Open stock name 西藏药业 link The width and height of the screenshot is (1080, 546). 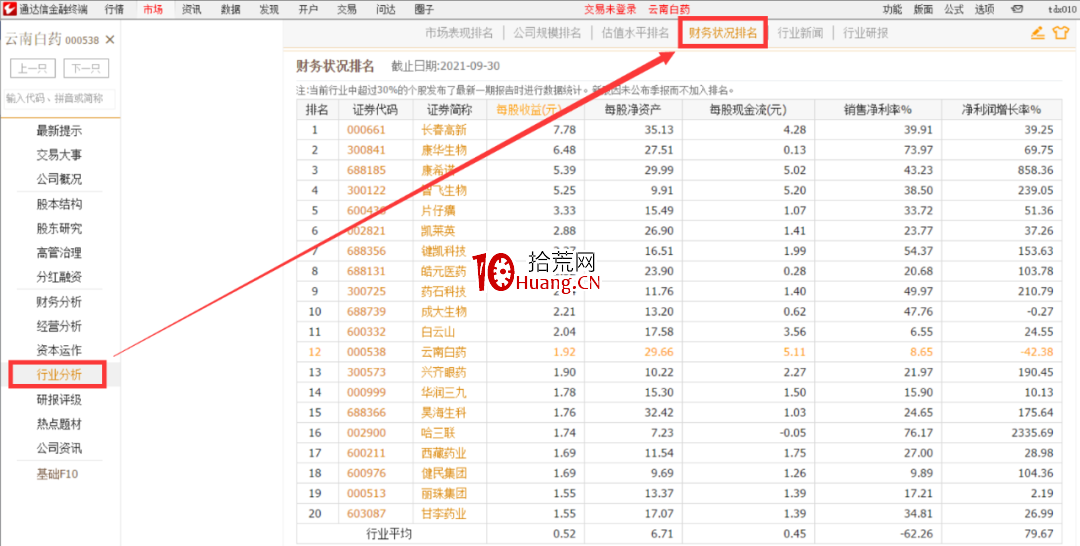click(444, 453)
